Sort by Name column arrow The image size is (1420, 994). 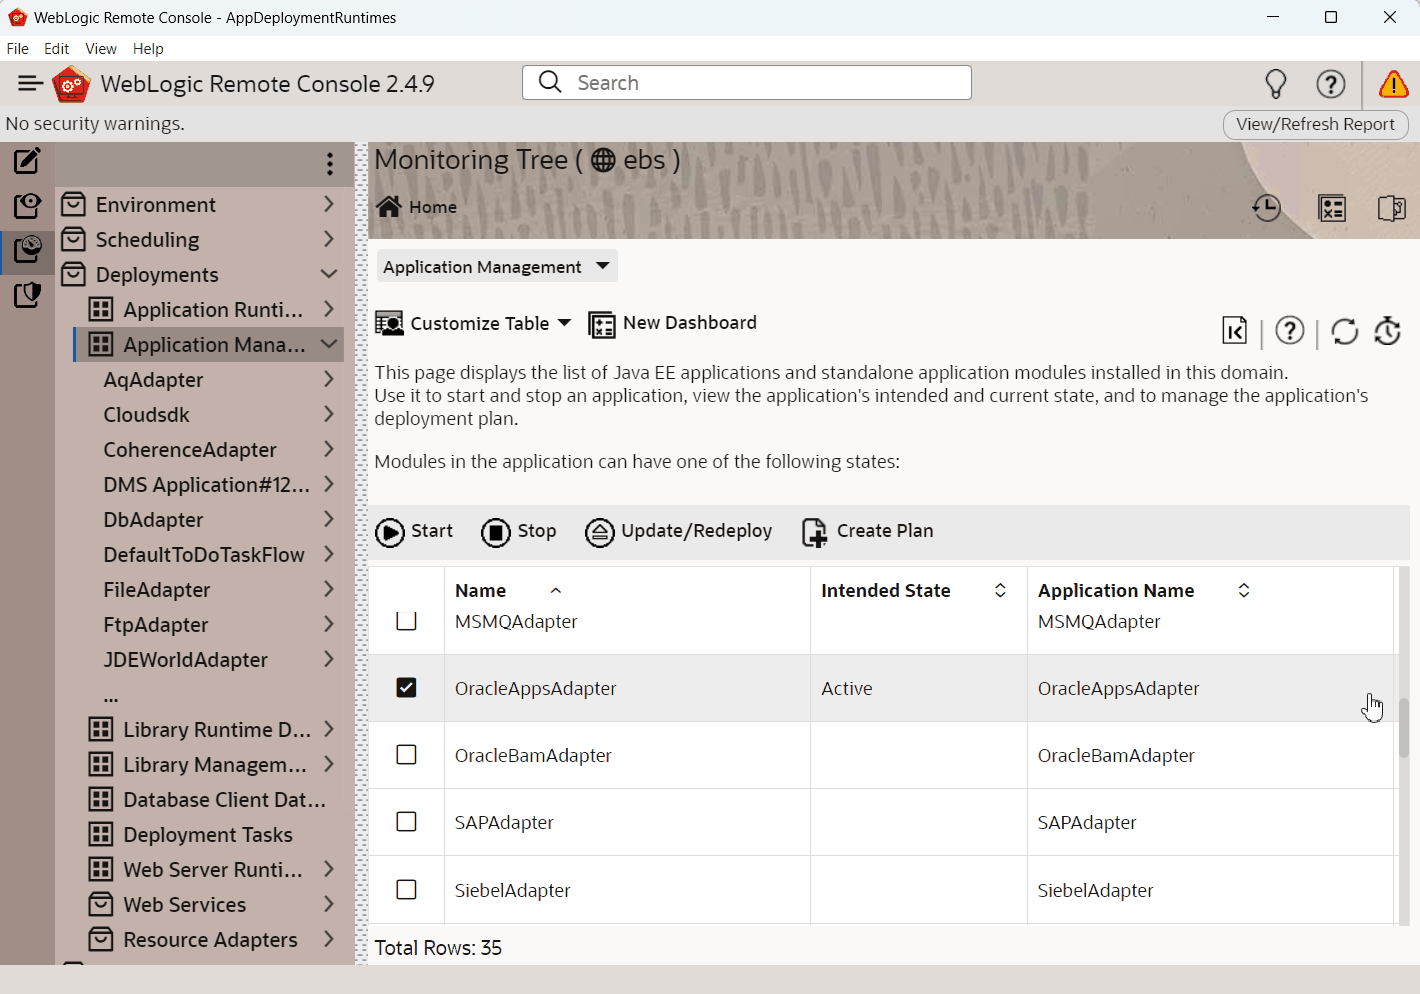pos(556,591)
